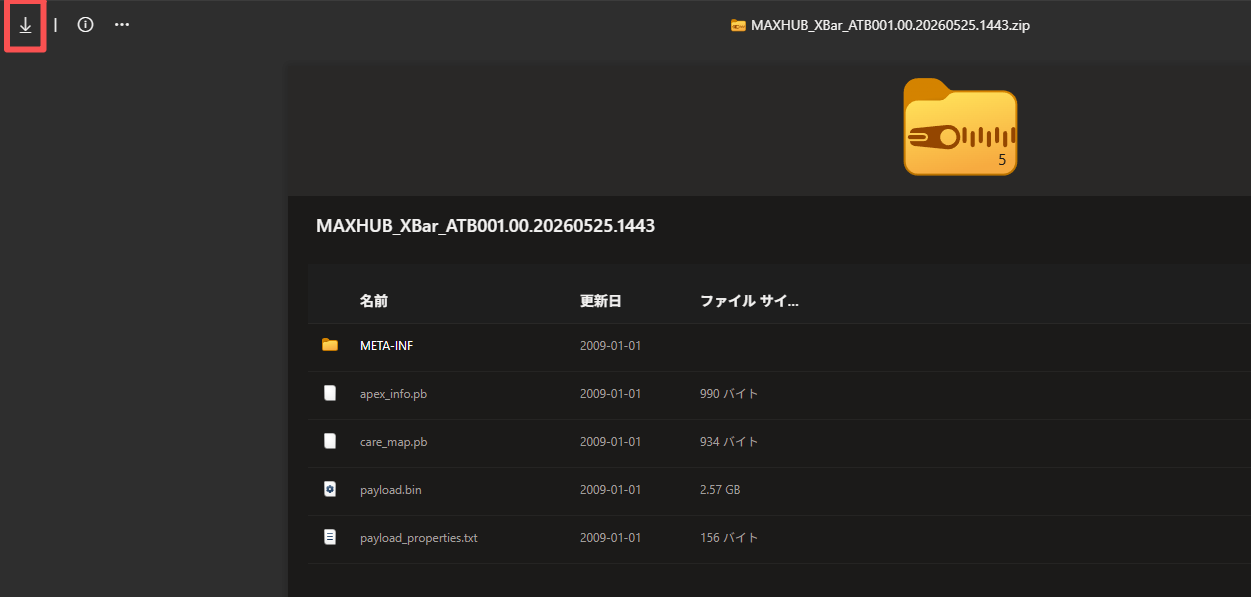1251x597 pixels.
Task: Click the date in the payload_properties.txt row
Action: click(610, 538)
